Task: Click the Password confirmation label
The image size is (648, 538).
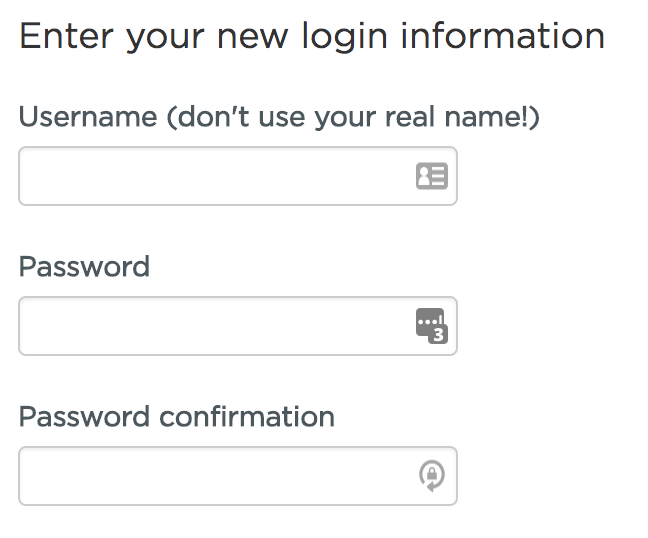Action: [177, 417]
